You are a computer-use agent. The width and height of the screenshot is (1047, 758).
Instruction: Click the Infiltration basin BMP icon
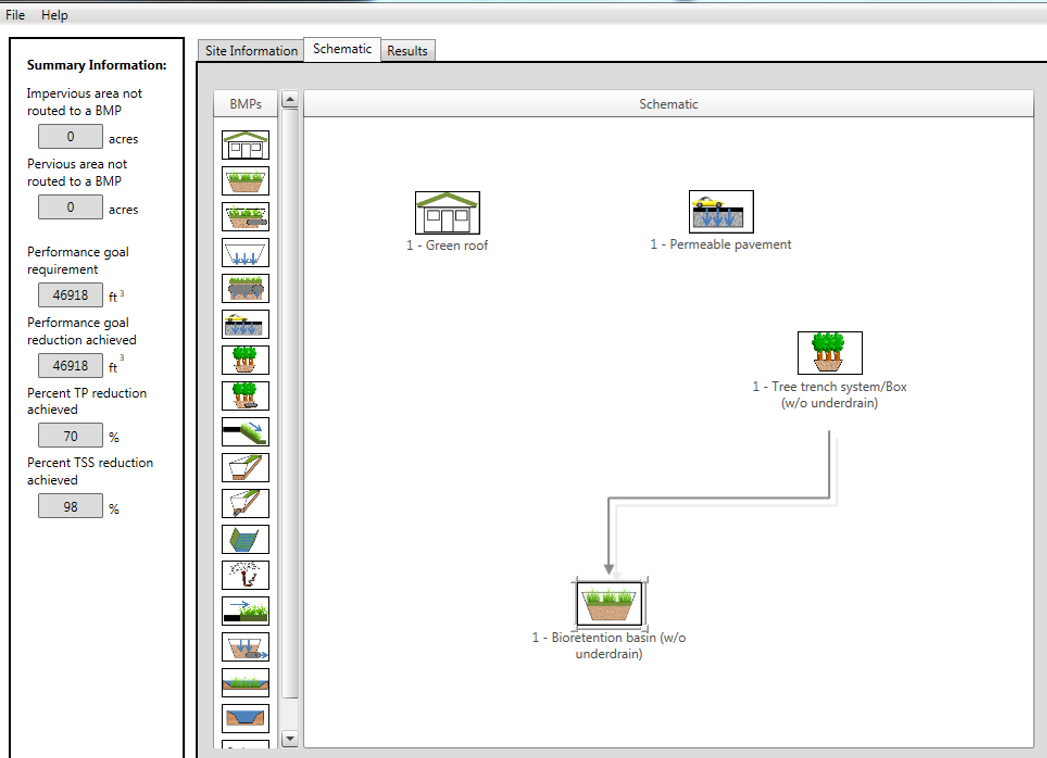click(245, 252)
